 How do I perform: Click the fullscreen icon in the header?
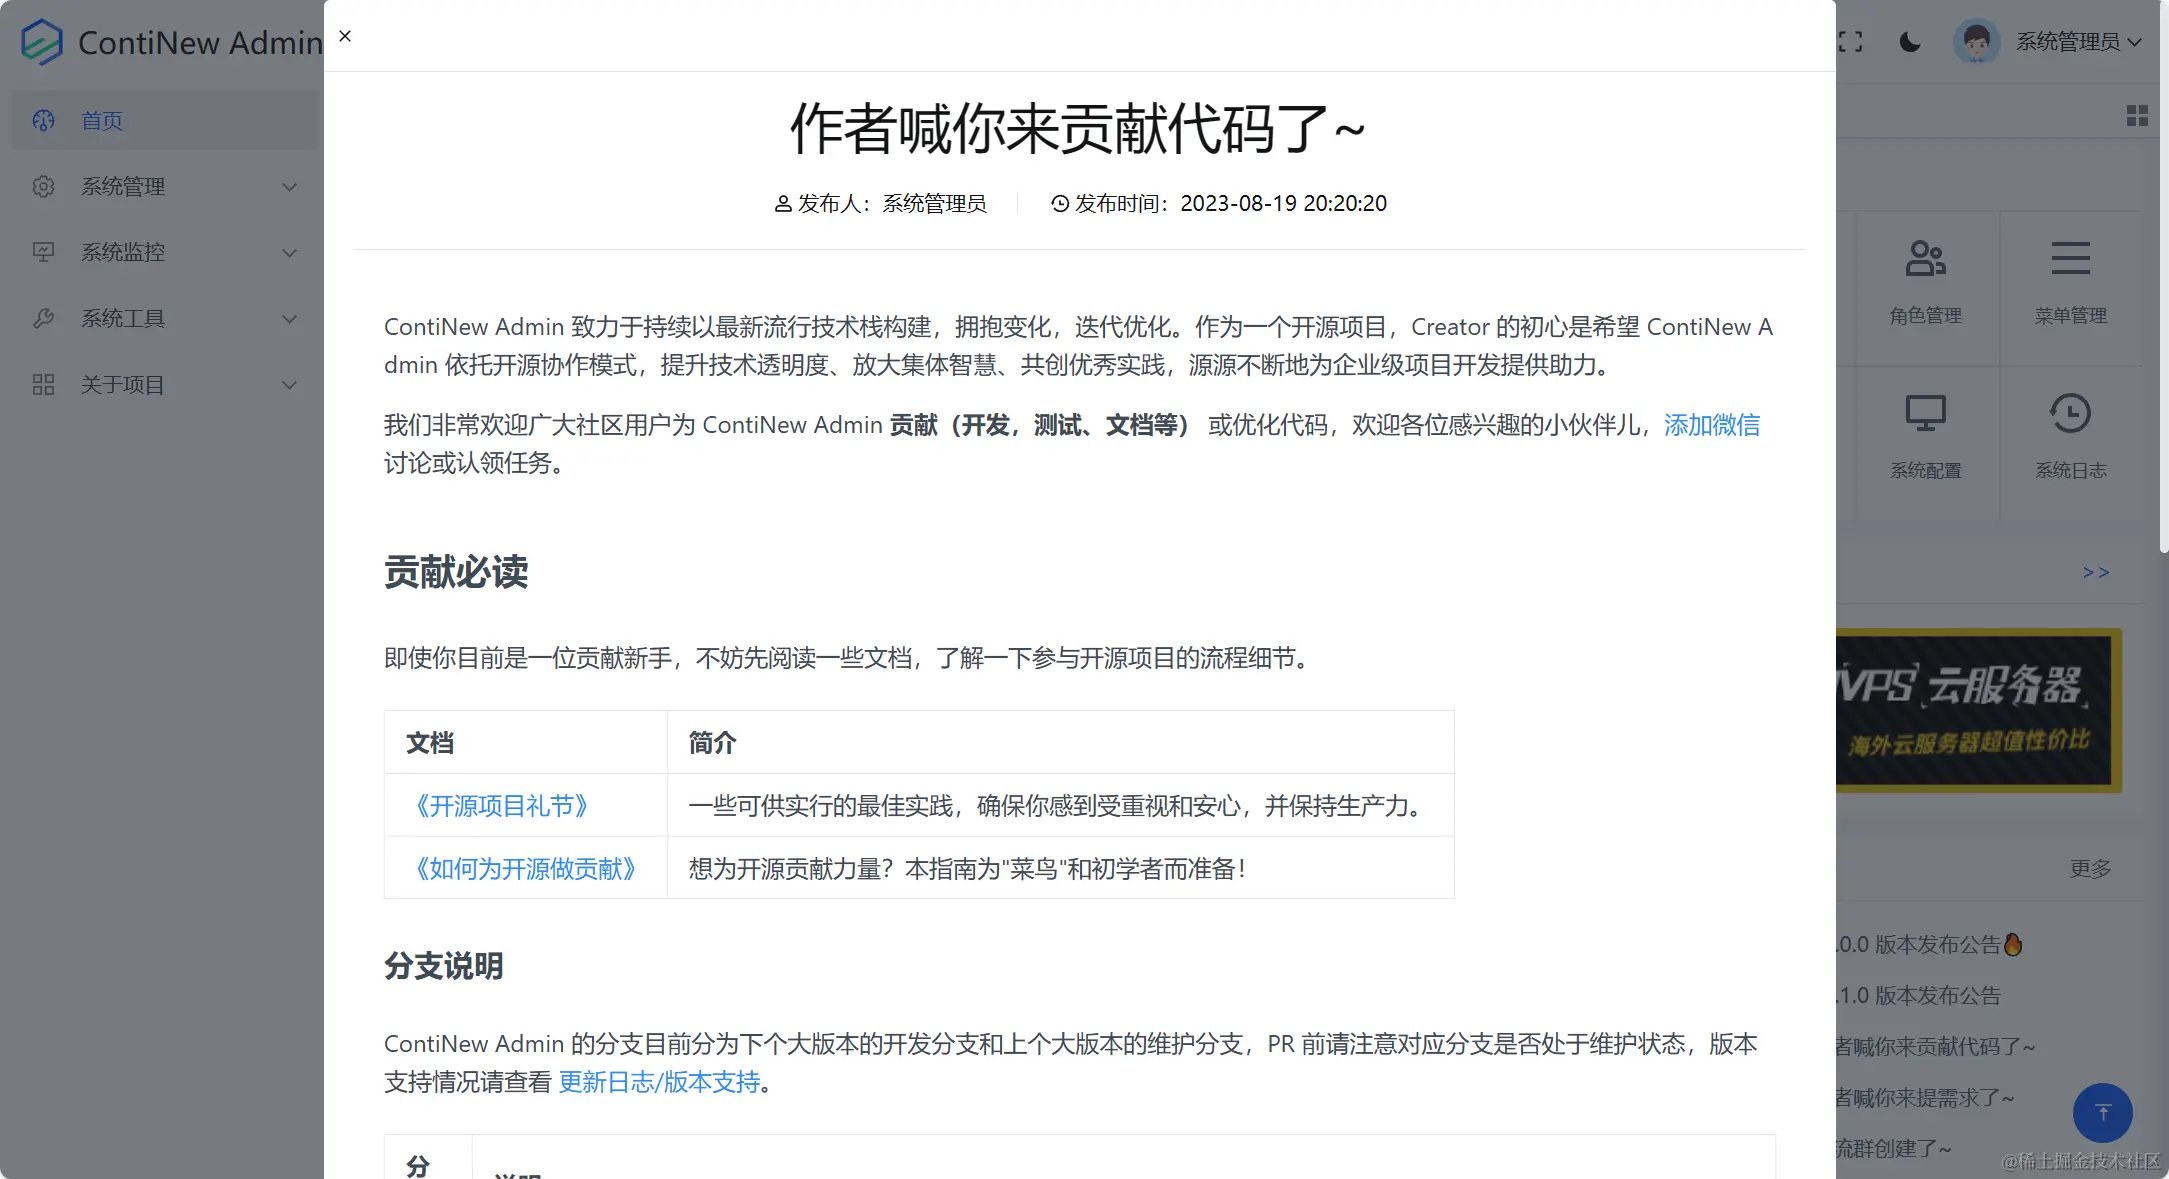pyautogui.click(x=1850, y=41)
